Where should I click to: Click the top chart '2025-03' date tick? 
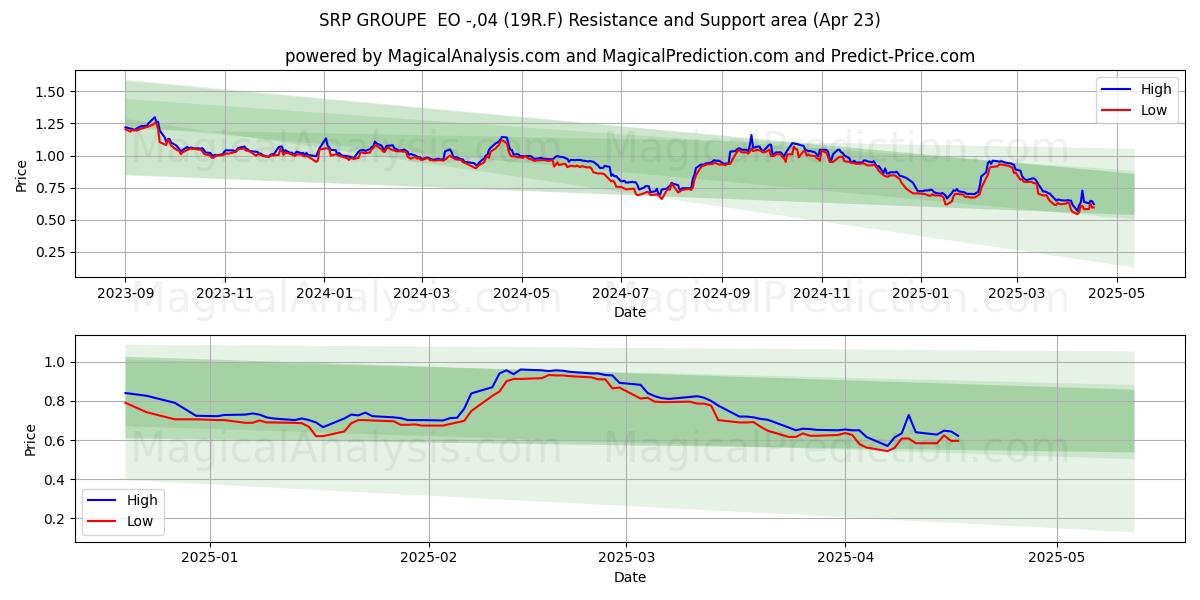1017,294
